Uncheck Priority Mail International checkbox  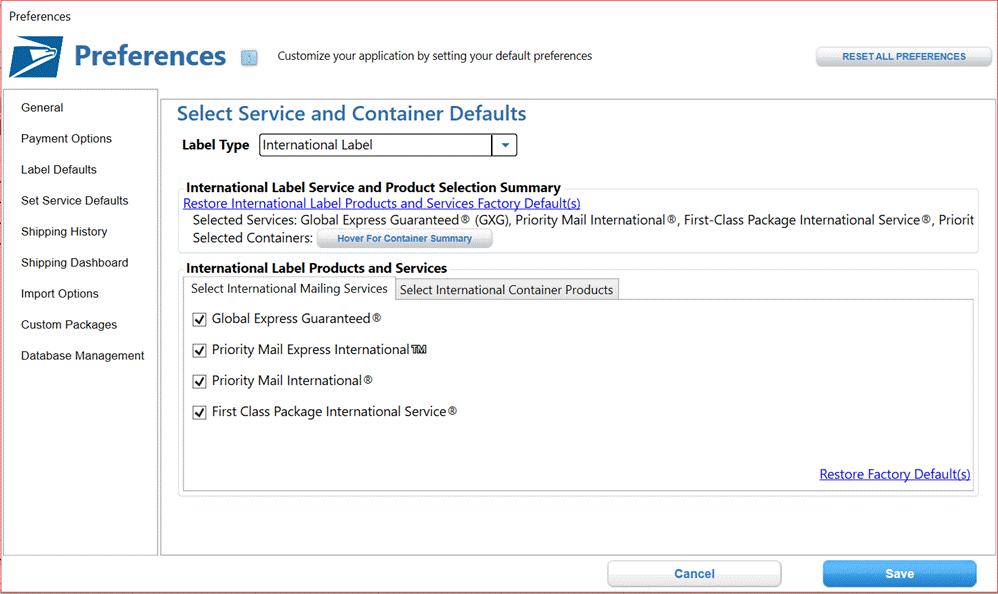(199, 381)
